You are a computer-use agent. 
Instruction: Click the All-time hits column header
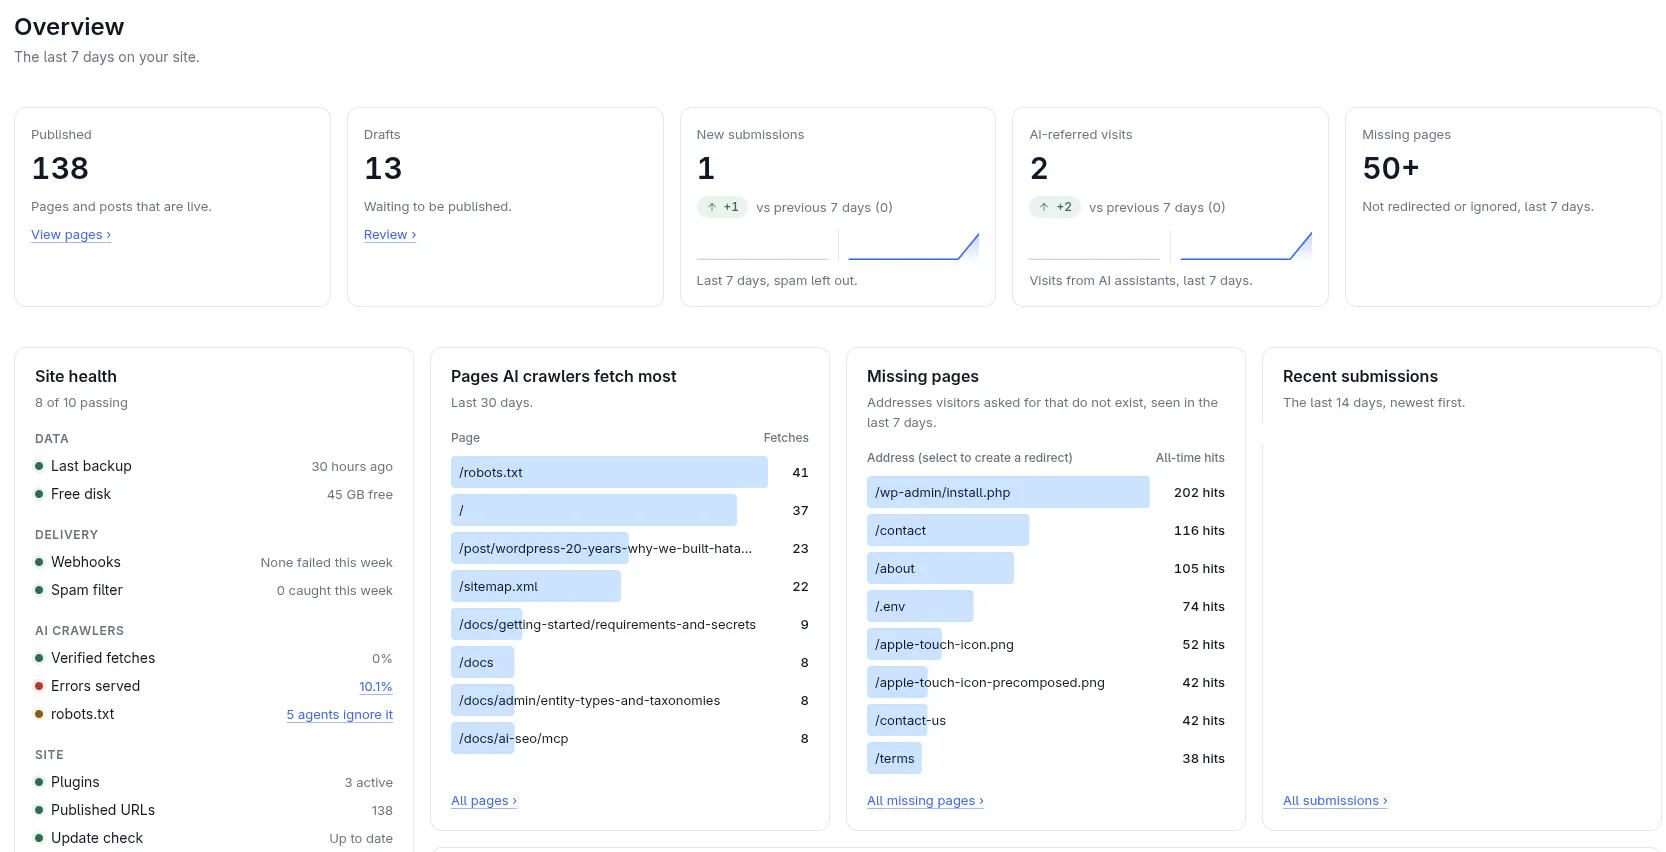(x=1190, y=458)
